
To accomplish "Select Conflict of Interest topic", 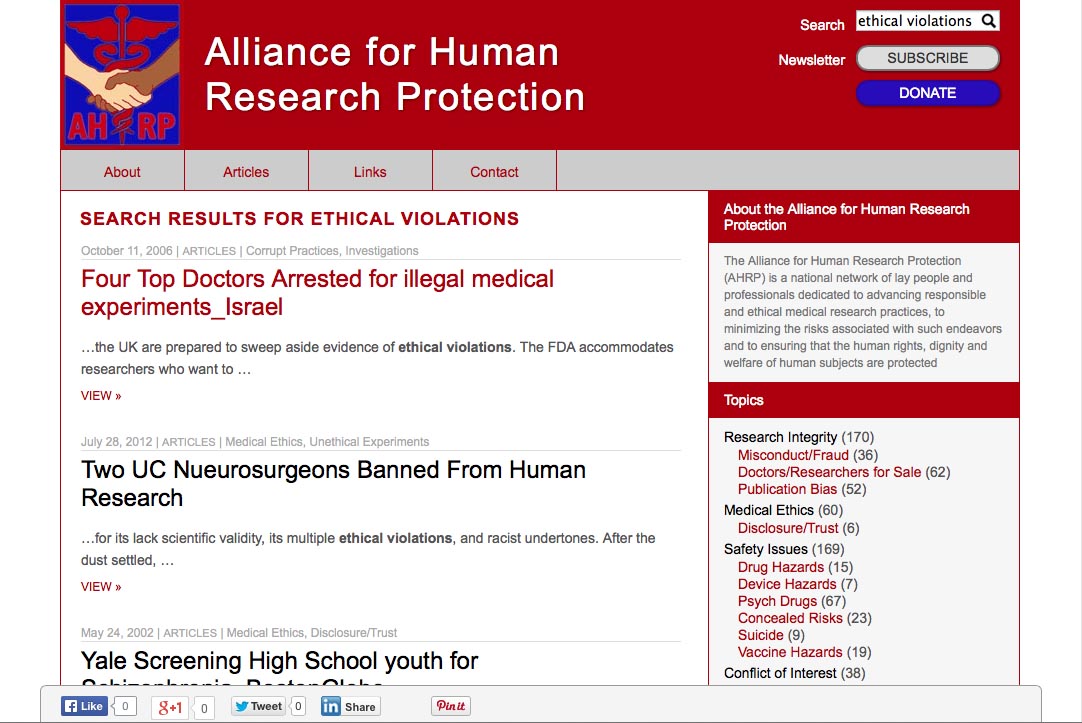I will tap(780, 673).
